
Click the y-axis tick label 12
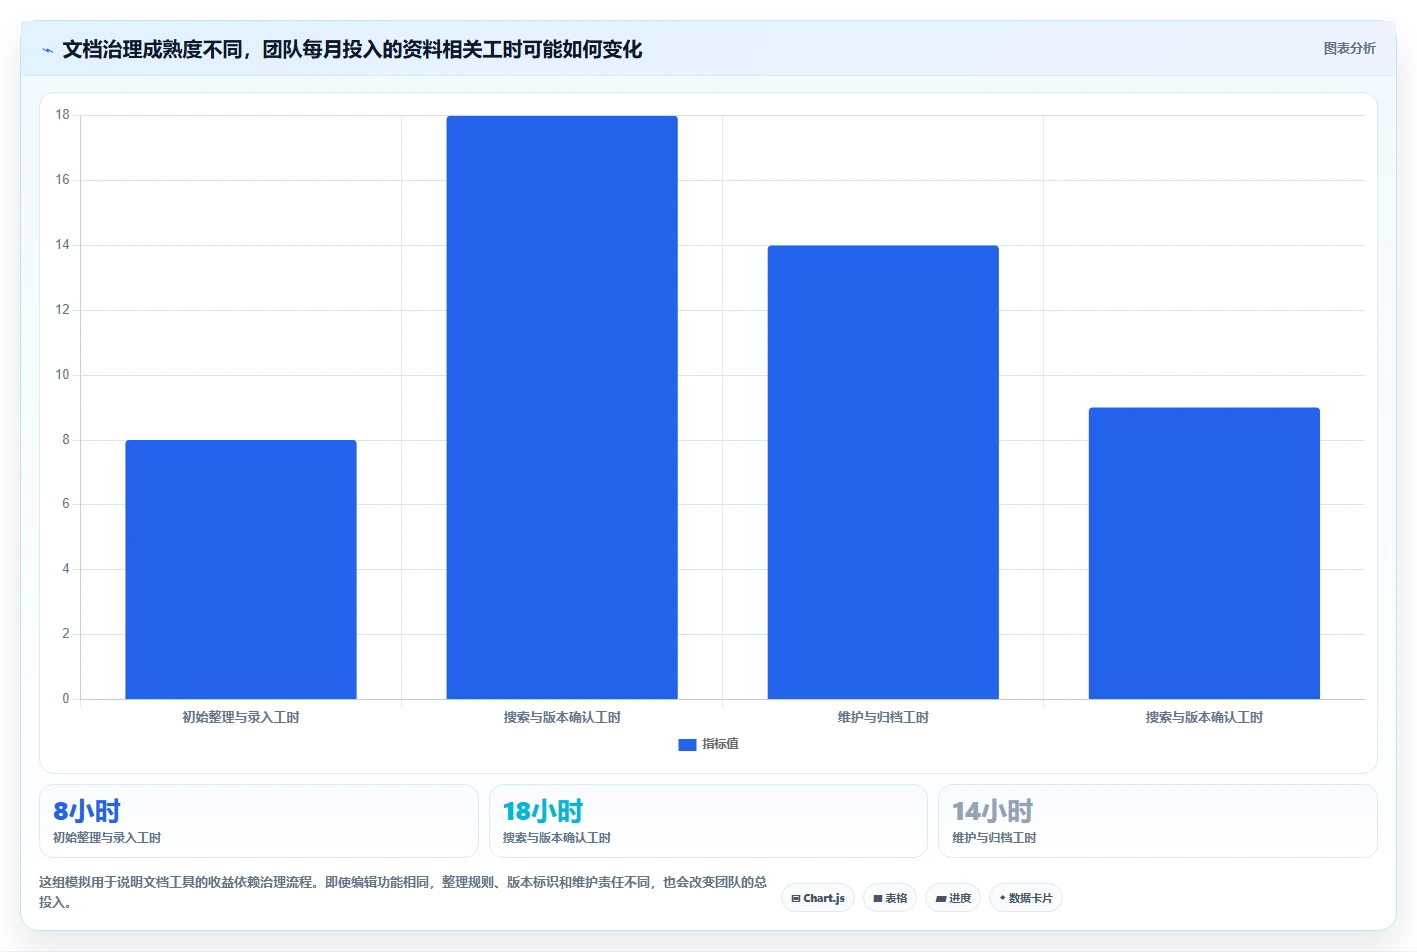click(x=63, y=310)
